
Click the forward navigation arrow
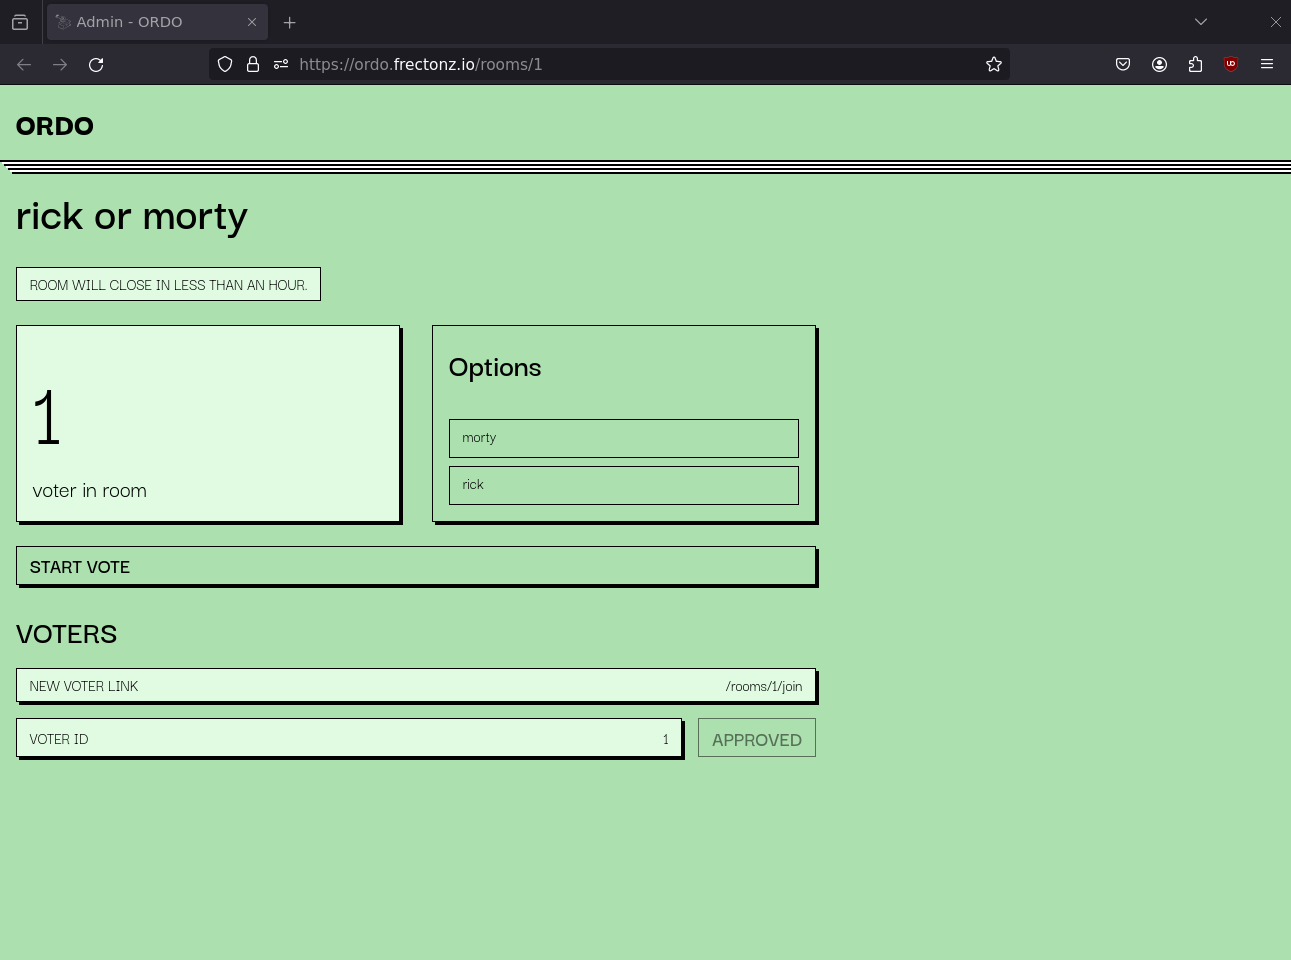coord(60,64)
